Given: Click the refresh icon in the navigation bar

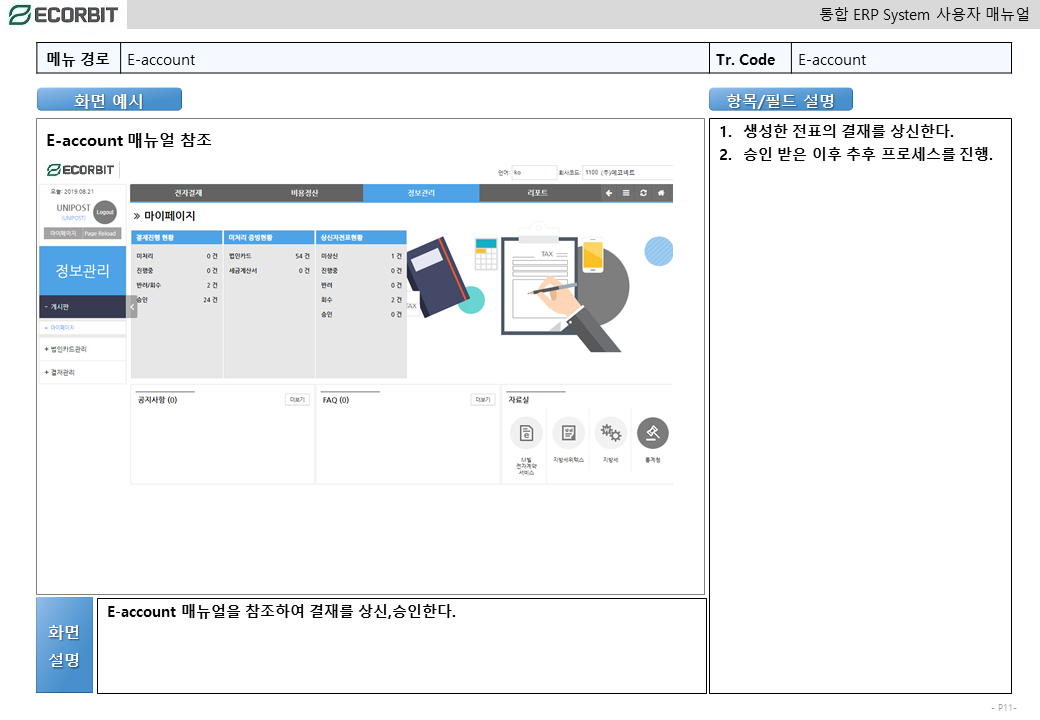Looking at the screenshot, I should point(643,193).
